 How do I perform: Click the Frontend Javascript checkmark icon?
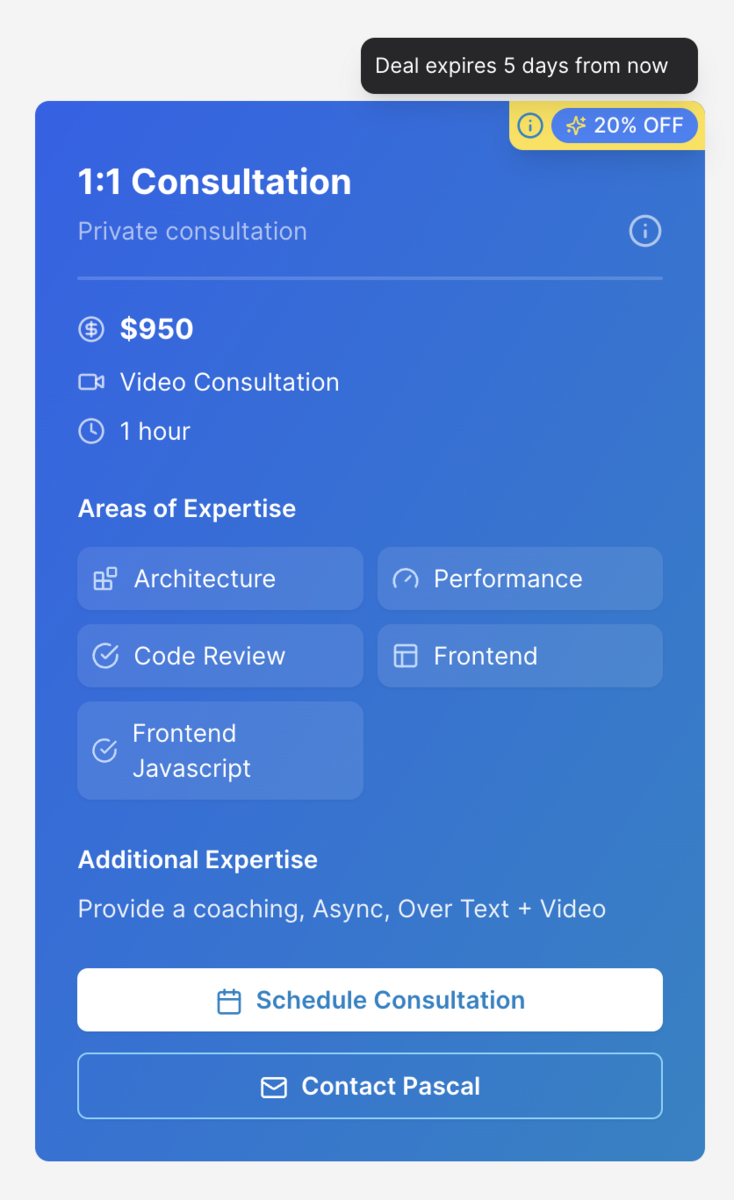click(105, 751)
